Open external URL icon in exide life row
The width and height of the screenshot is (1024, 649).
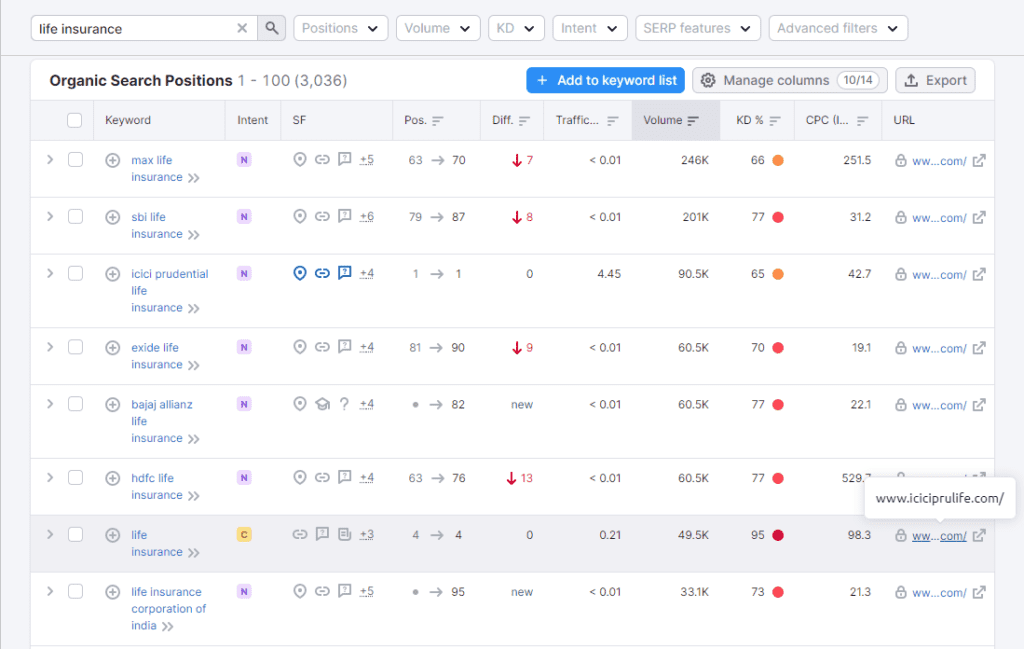(x=978, y=348)
